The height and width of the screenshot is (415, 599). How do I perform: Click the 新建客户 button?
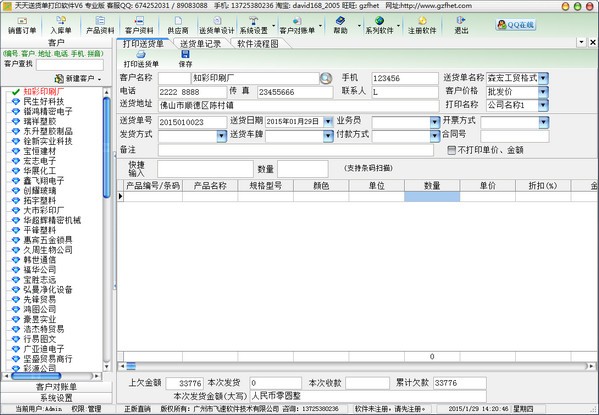pos(78,79)
